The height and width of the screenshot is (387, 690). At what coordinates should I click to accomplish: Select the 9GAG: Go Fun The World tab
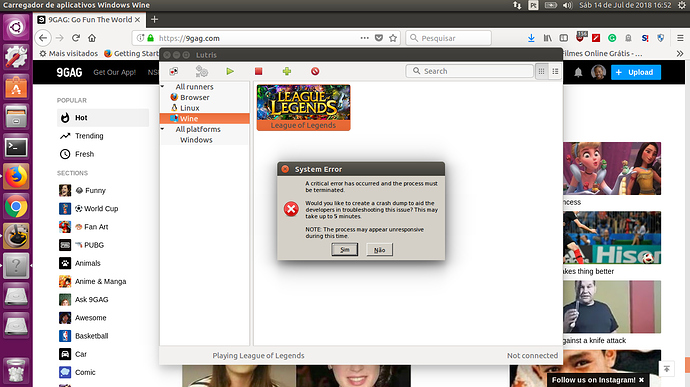(89, 19)
